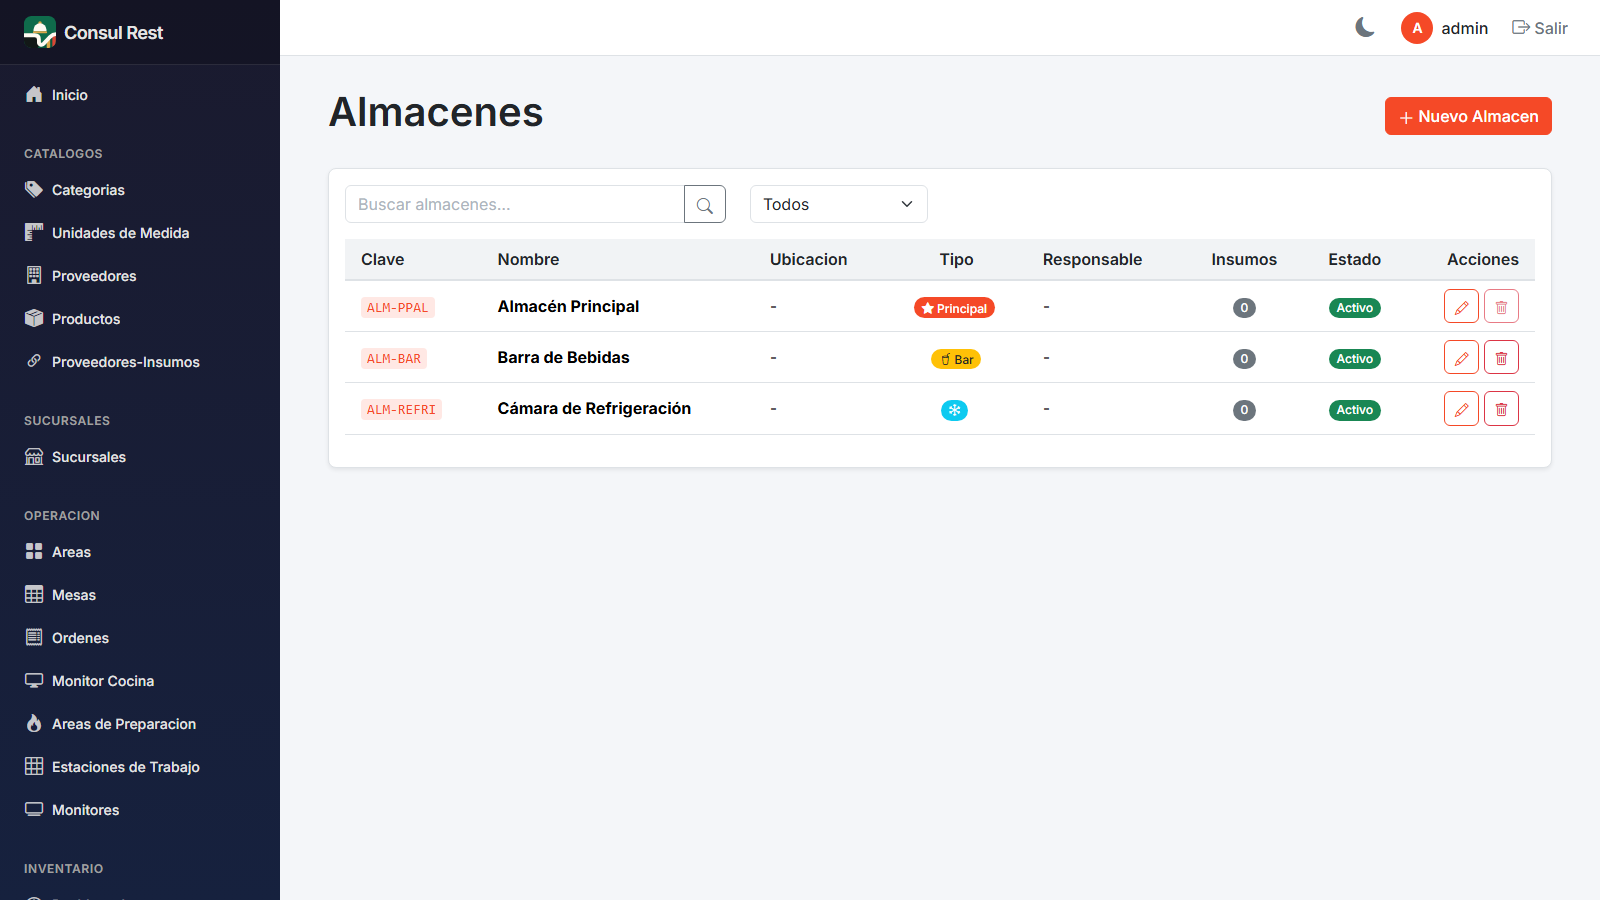The height and width of the screenshot is (900, 1600).
Task: Open Productos in sidebar
Action: click(x=140, y=319)
